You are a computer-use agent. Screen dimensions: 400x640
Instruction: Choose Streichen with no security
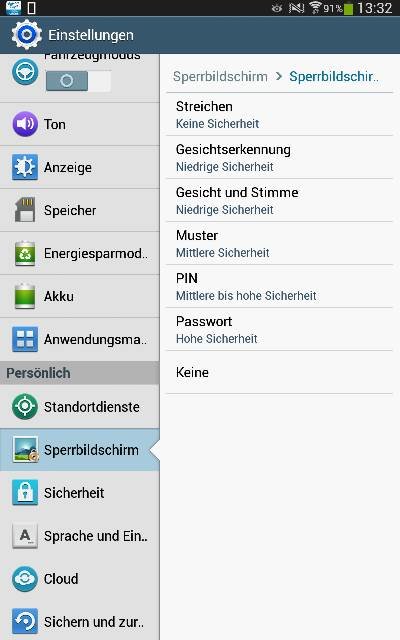click(x=279, y=114)
